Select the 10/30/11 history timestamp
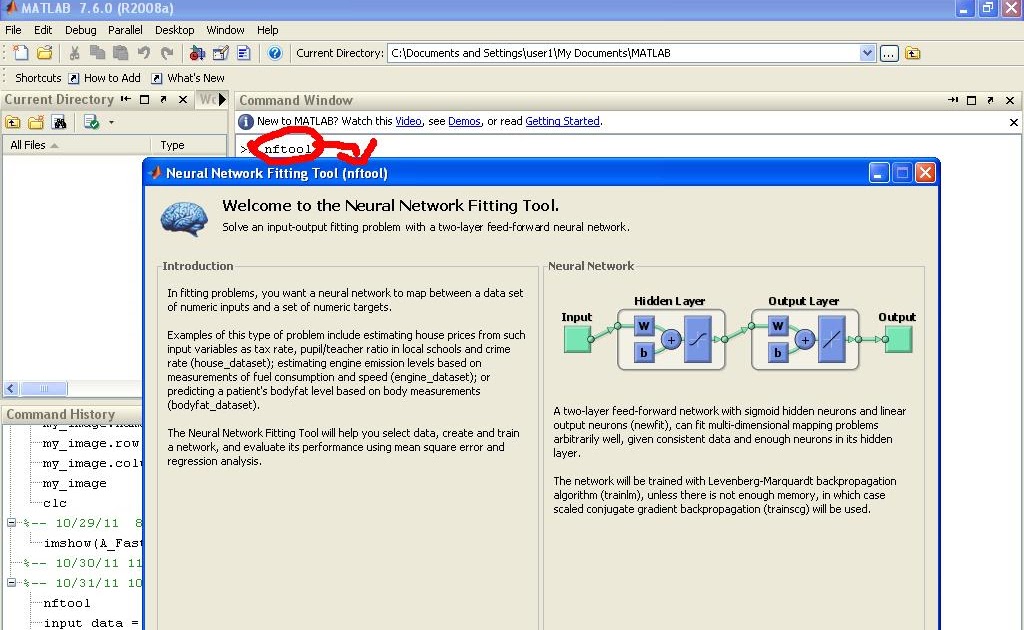The width and height of the screenshot is (1024, 630). pyautogui.click(x=82, y=563)
